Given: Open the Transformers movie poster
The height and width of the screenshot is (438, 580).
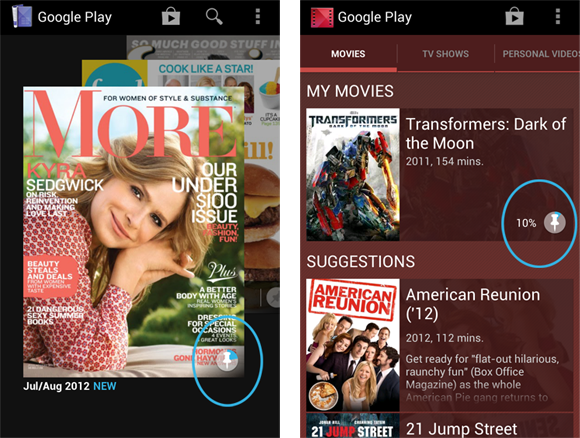Looking at the screenshot, I should click(x=353, y=174).
